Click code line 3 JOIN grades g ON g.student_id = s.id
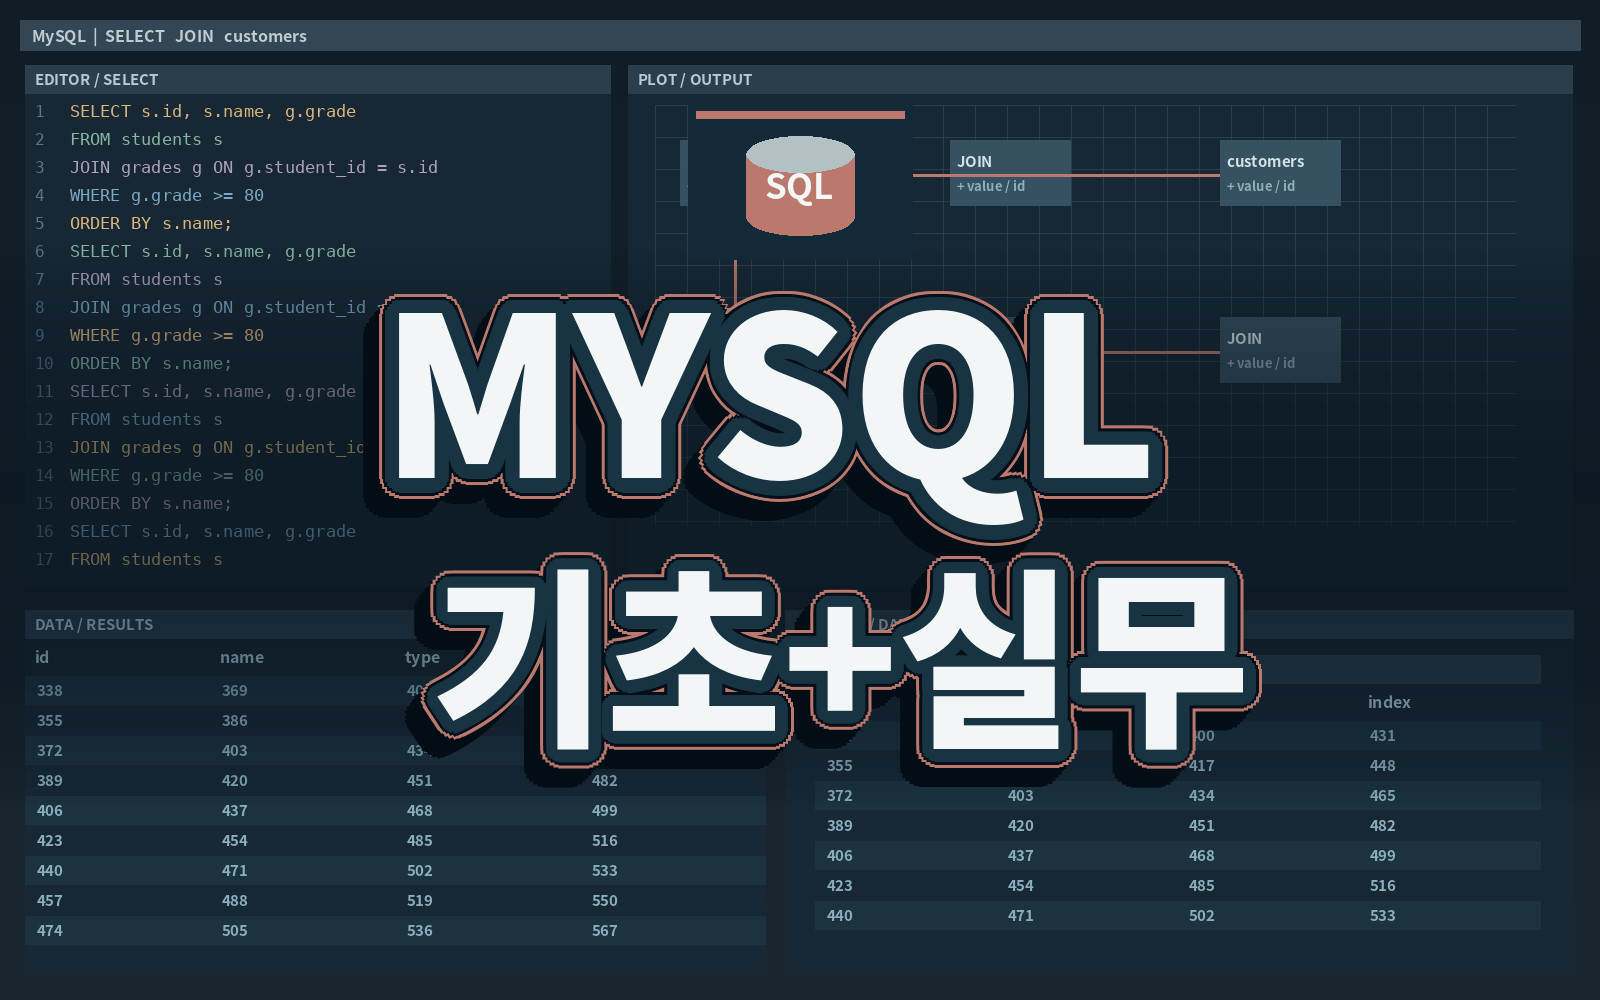Screen dimensions: 1600x1000 coord(254,167)
